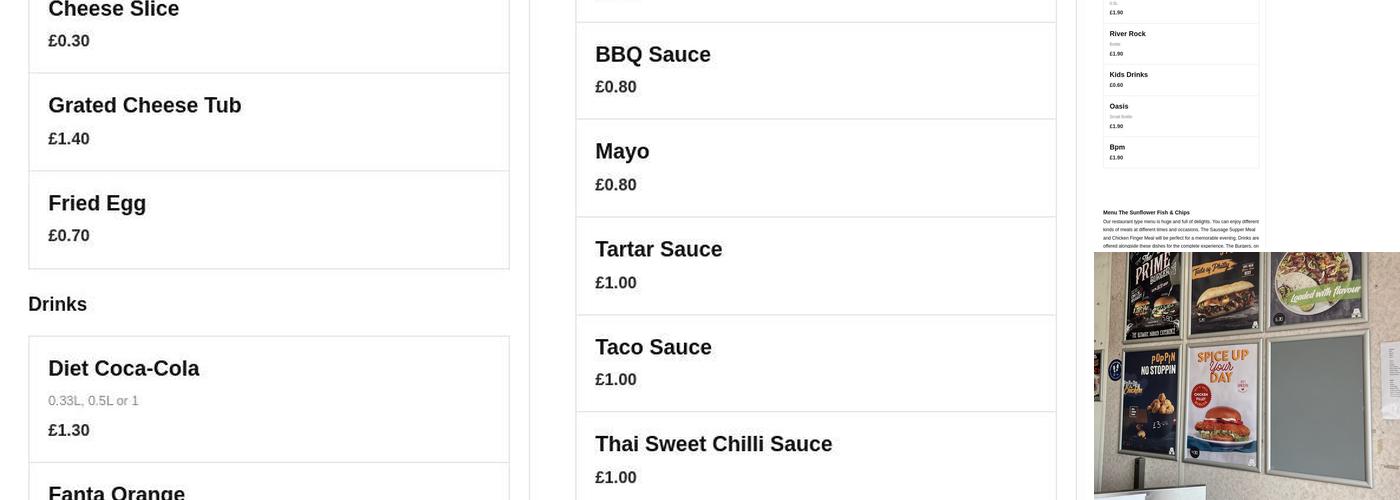
Task: Choose Thai Sweet Chilli Sauce
Action: pyautogui.click(x=713, y=445)
